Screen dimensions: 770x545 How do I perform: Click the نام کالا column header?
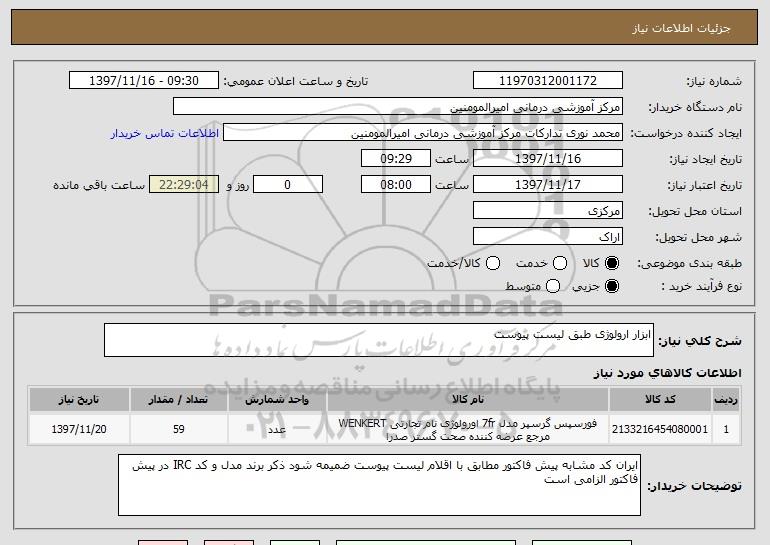468,400
